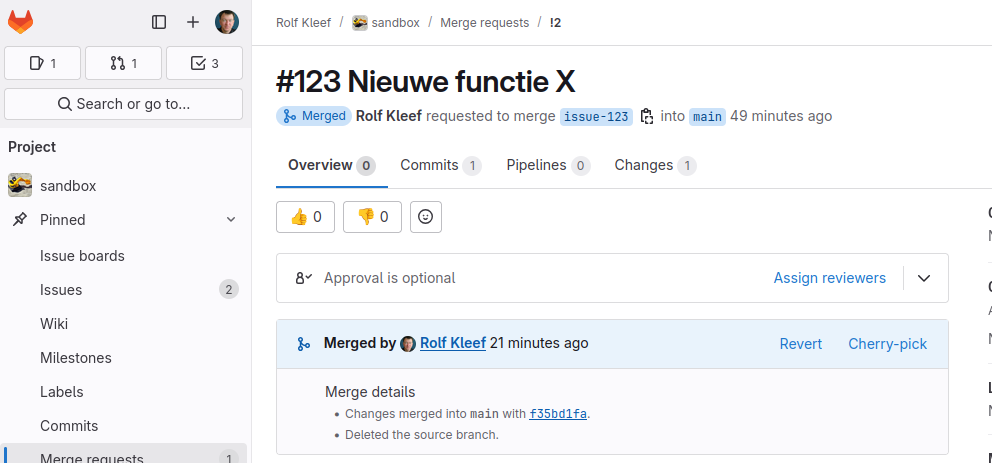Collapse the Pinned sidebar section
This screenshot has width=992, height=463.
231,219
